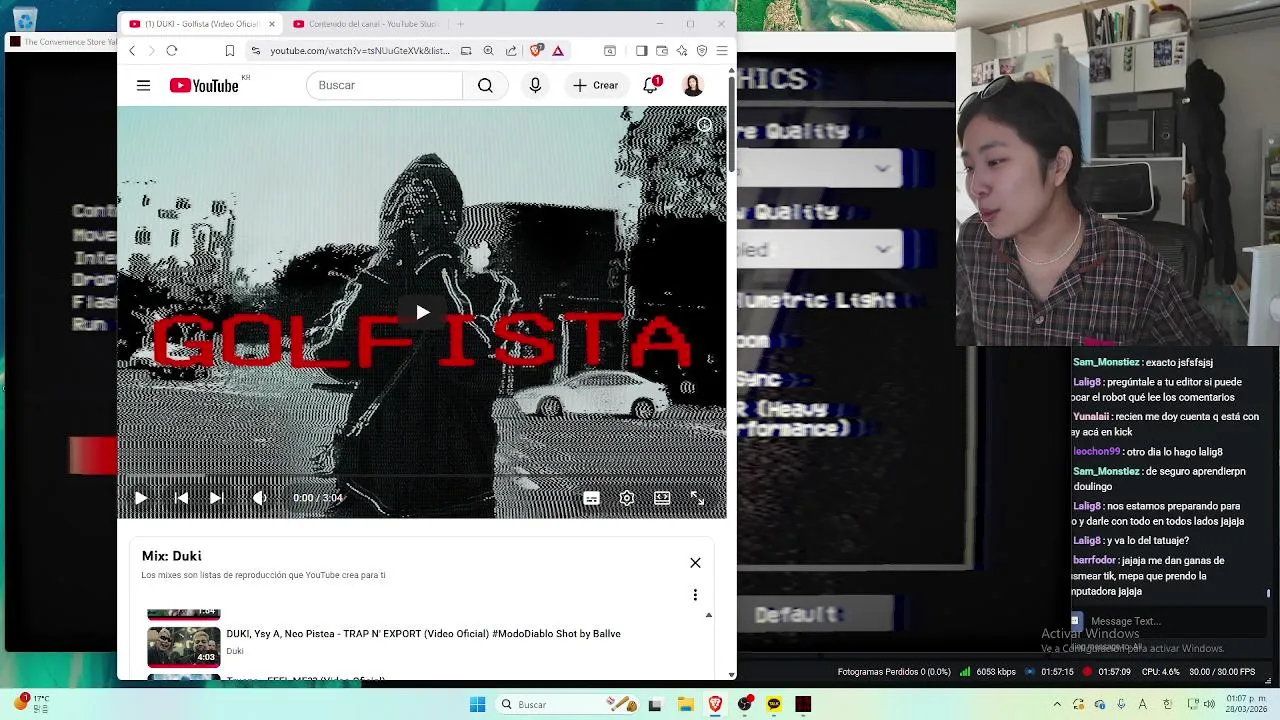Click the taskbar Buscar search box
The width and height of the screenshot is (1280, 720).
568,705
